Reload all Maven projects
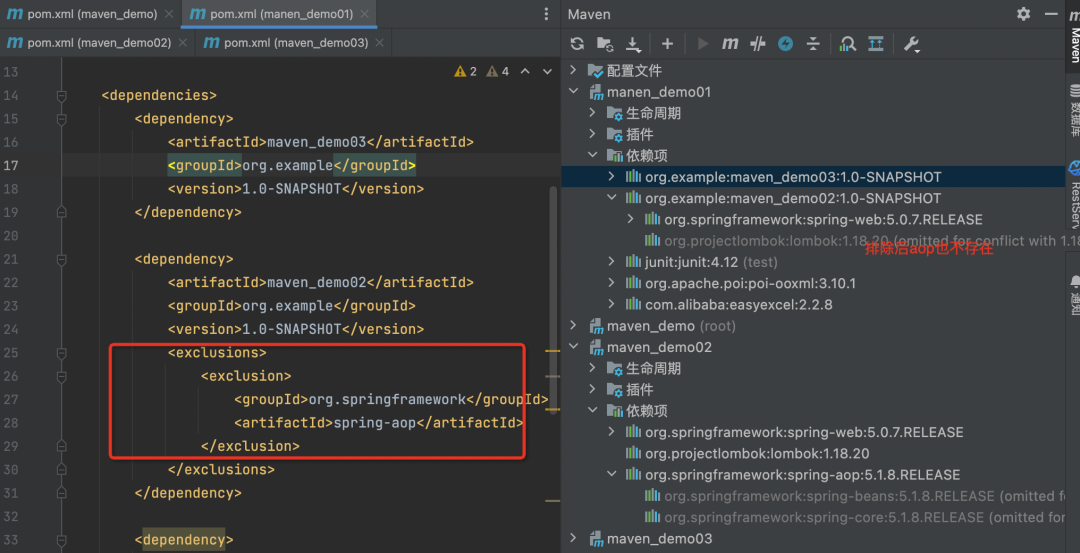Image resolution: width=1080 pixels, height=553 pixels. pos(577,44)
